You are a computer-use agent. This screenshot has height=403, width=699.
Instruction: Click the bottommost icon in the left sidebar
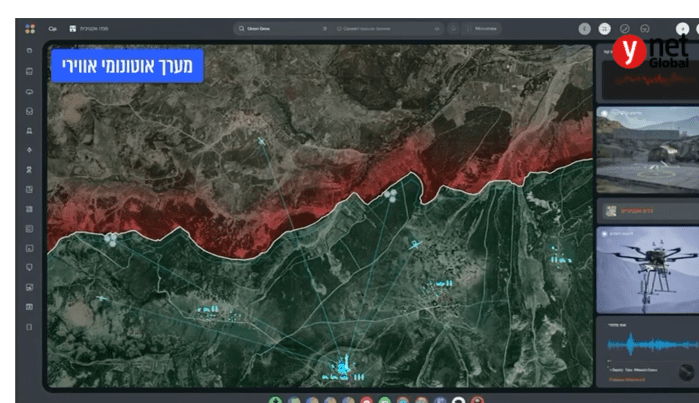(x=29, y=326)
